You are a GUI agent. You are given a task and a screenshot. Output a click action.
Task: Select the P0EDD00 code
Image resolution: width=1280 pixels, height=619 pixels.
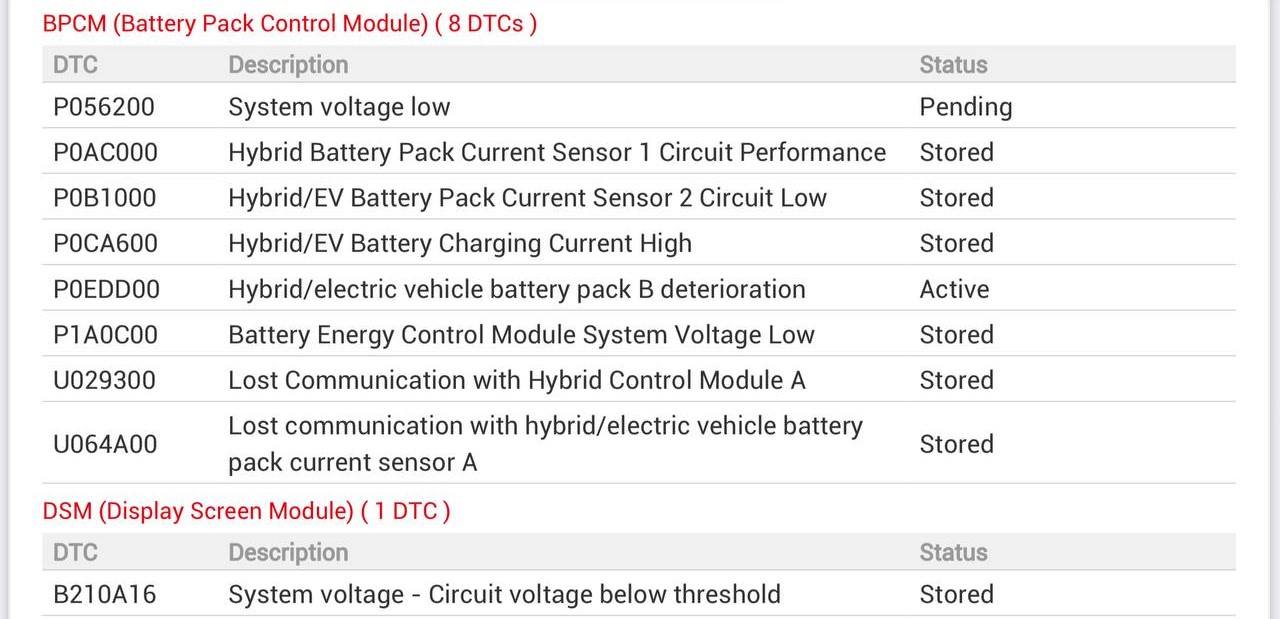(106, 289)
